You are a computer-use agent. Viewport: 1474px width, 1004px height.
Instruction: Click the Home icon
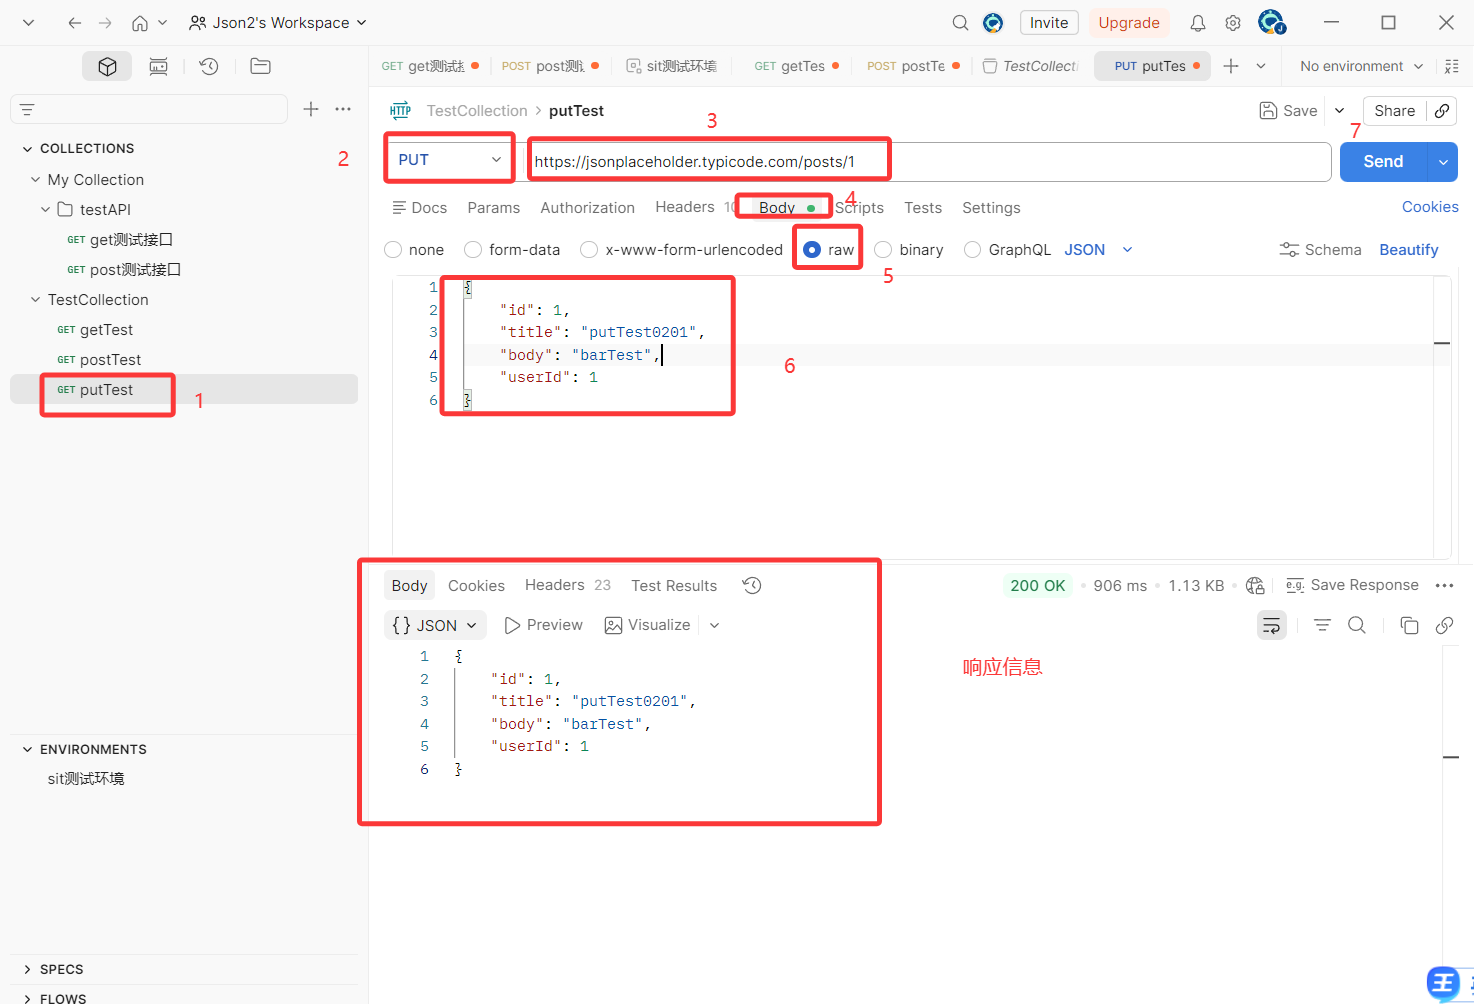pyautogui.click(x=140, y=22)
